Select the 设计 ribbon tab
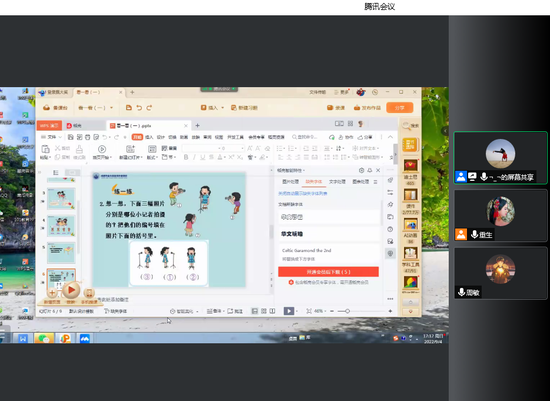Image resolution: width=550 pixels, height=401 pixels. coord(161,137)
